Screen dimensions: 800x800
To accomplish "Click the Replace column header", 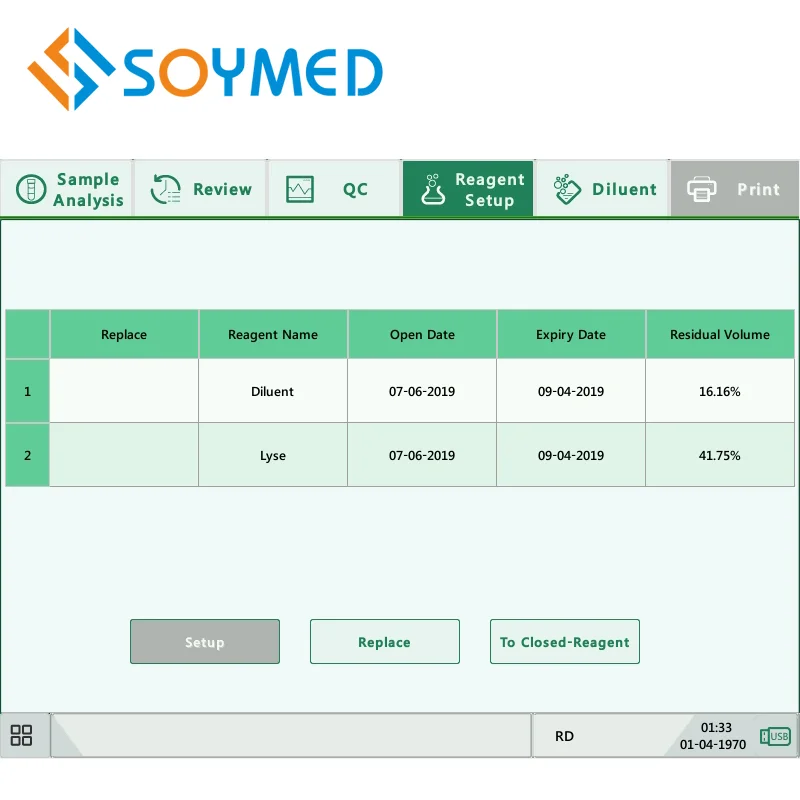I will point(124,334).
